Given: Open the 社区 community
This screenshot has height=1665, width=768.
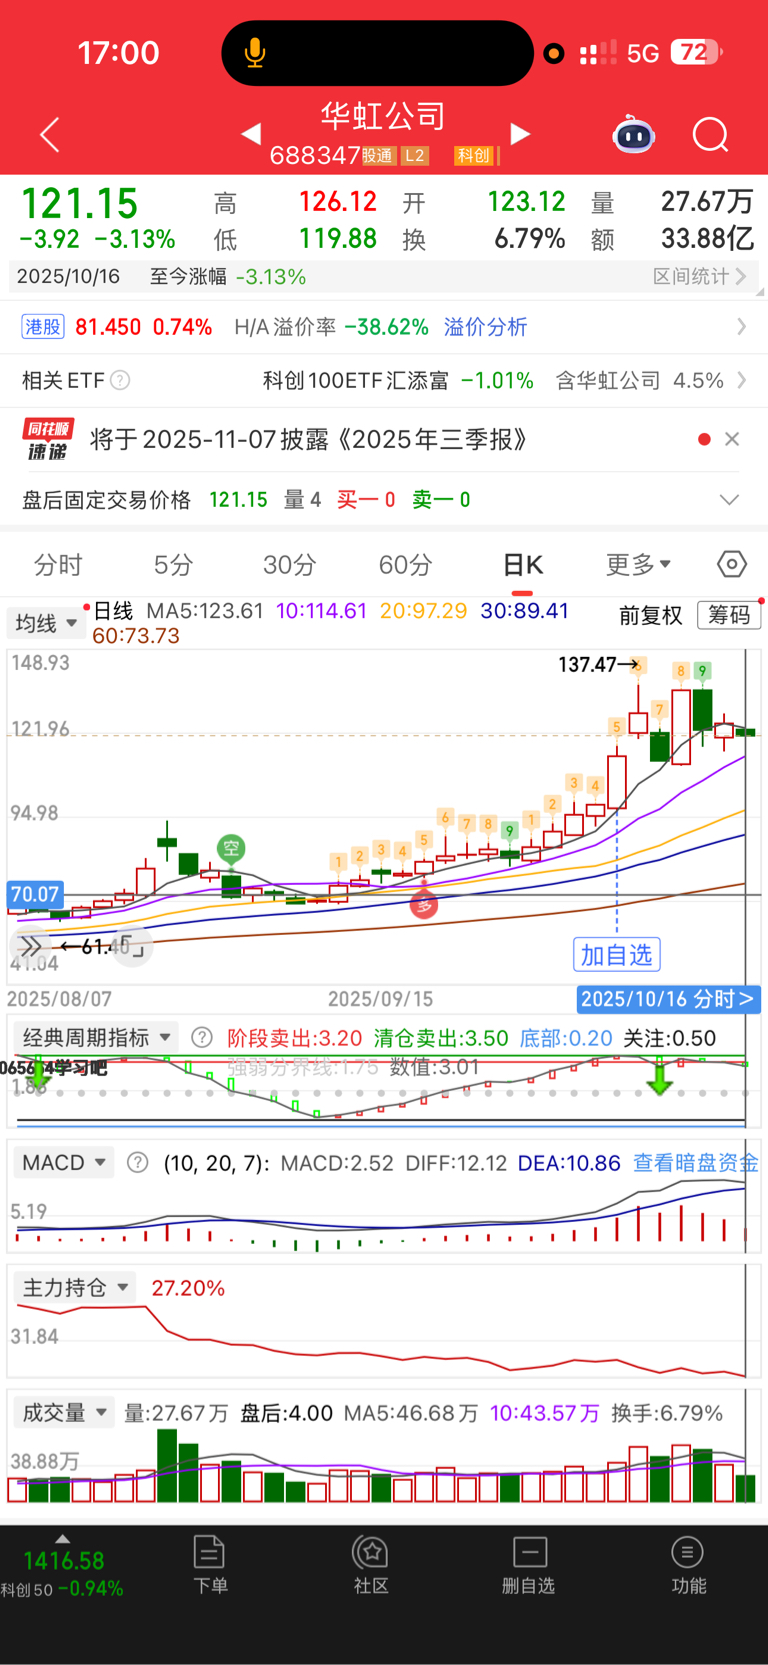Looking at the screenshot, I should pyautogui.click(x=370, y=1565).
